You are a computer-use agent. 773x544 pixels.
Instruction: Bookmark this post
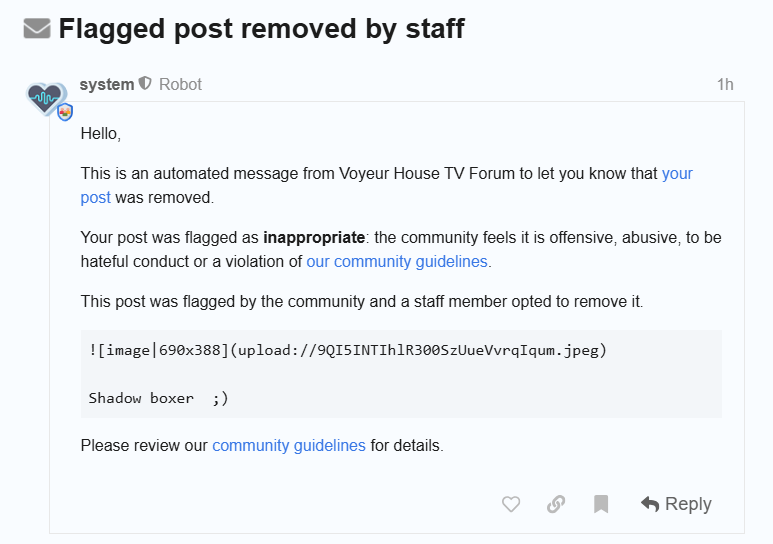coord(601,504)
